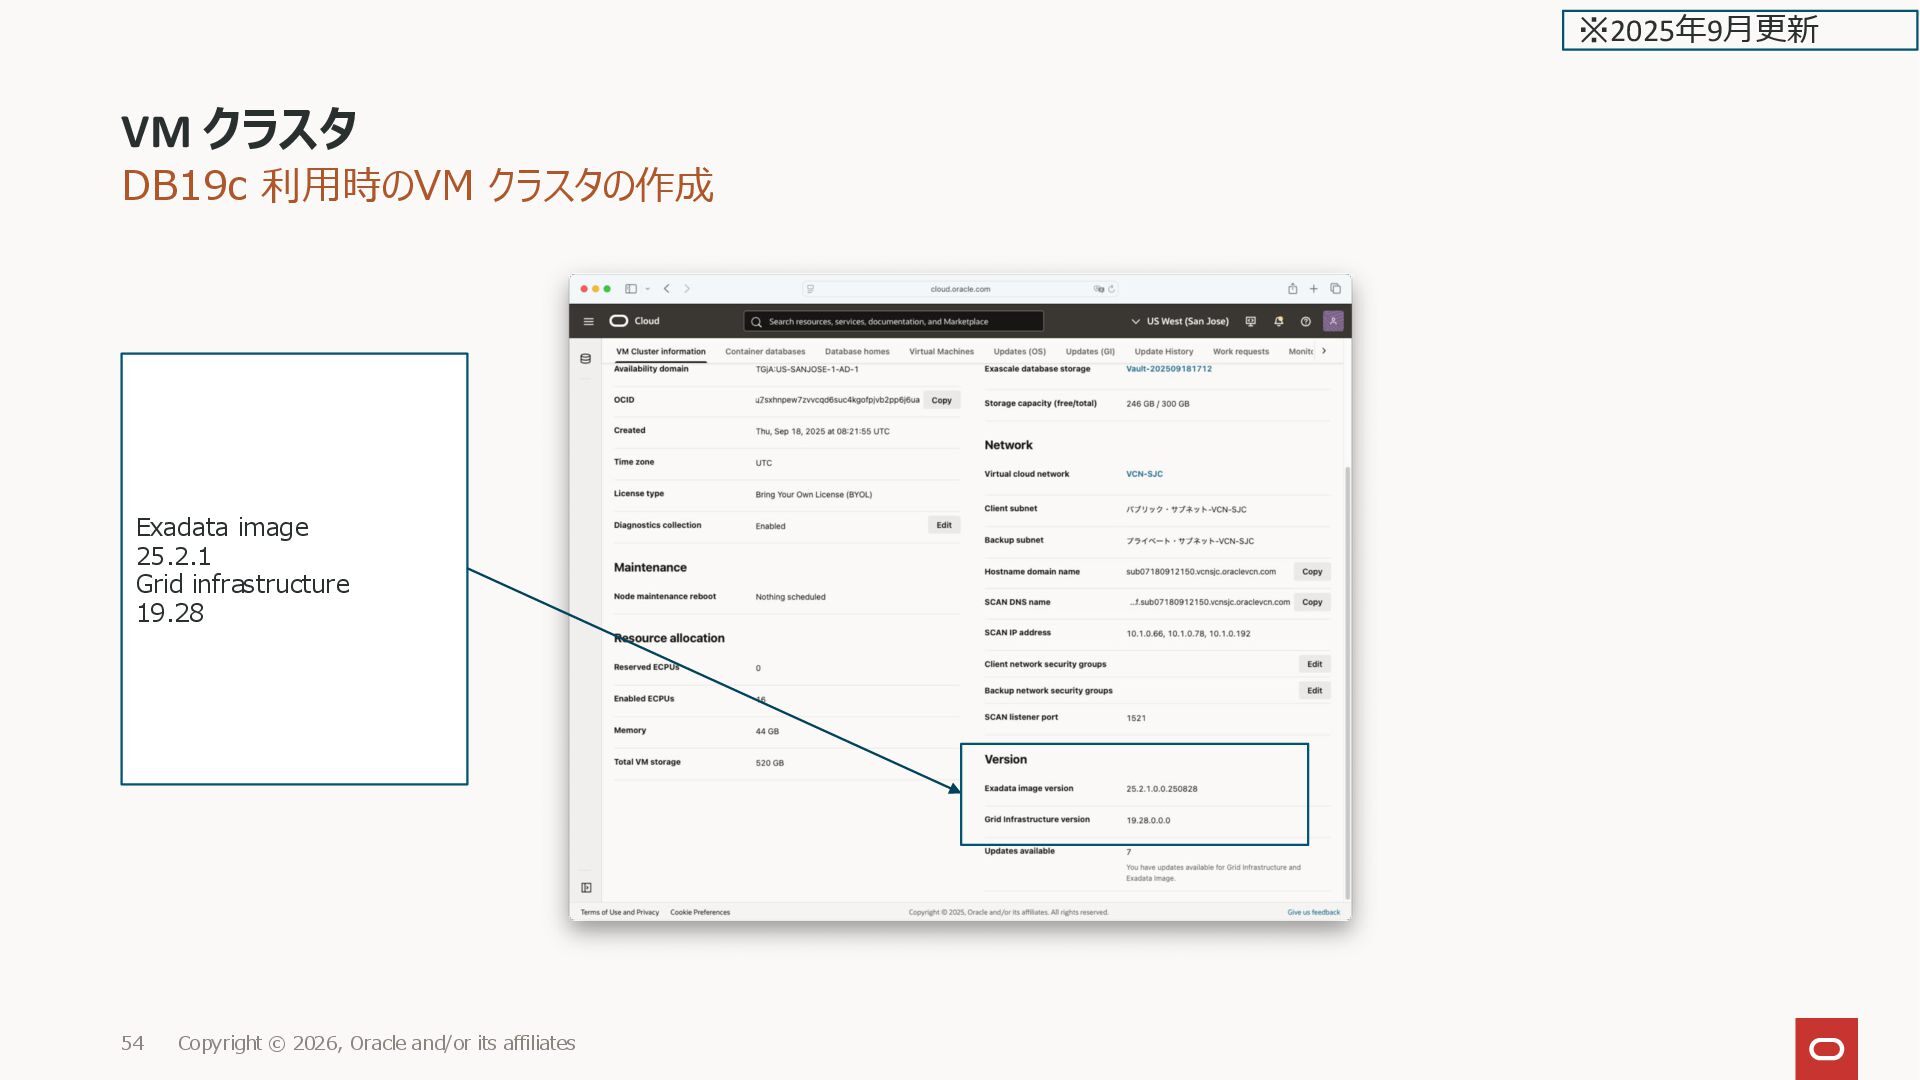1920x1080 pixels.
Task: Open the hamburger navigation menu
Action: click(x=588, y=321)
